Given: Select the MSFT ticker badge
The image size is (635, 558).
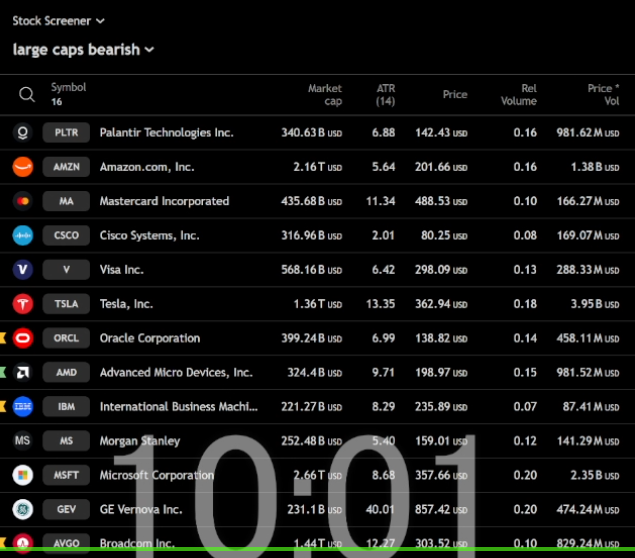Looking at the screenshot, I should [66, 475].
